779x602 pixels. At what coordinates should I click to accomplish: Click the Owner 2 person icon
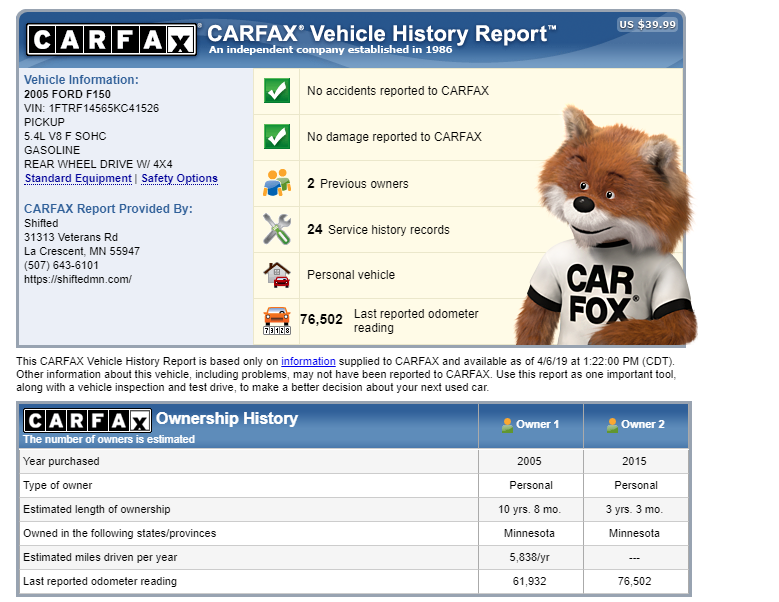[612, 425]
